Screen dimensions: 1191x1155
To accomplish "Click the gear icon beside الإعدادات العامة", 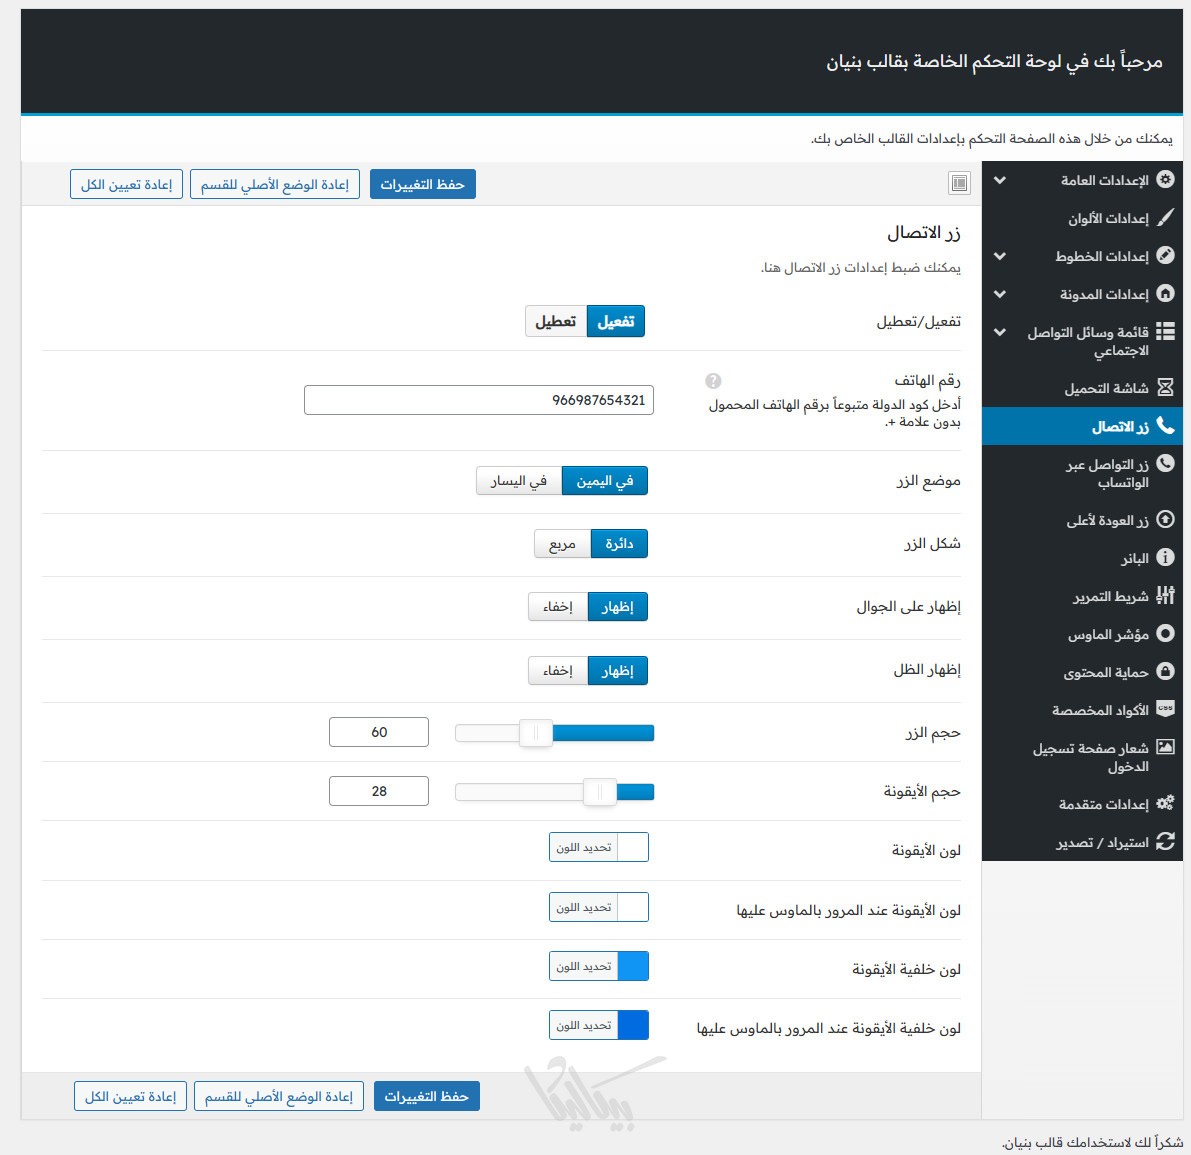I will coord(1165,180).
